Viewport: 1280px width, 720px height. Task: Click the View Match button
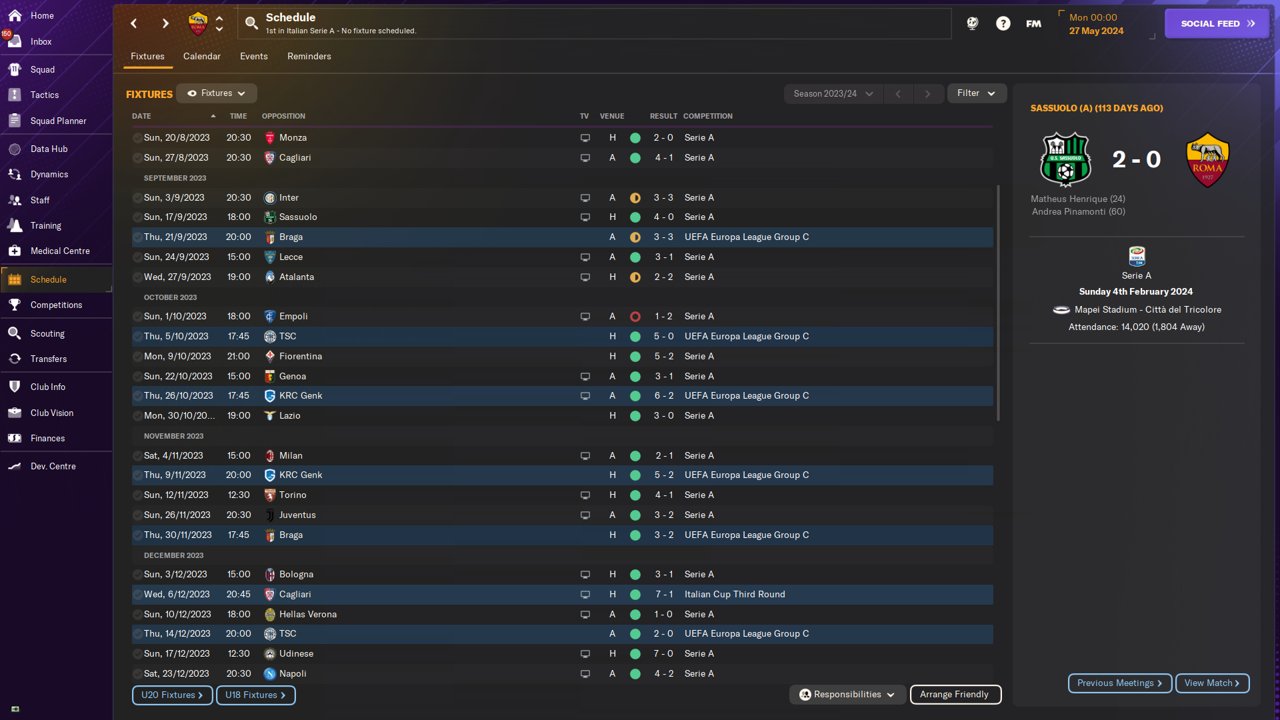pyautogui.click(x=1212, y=683)
